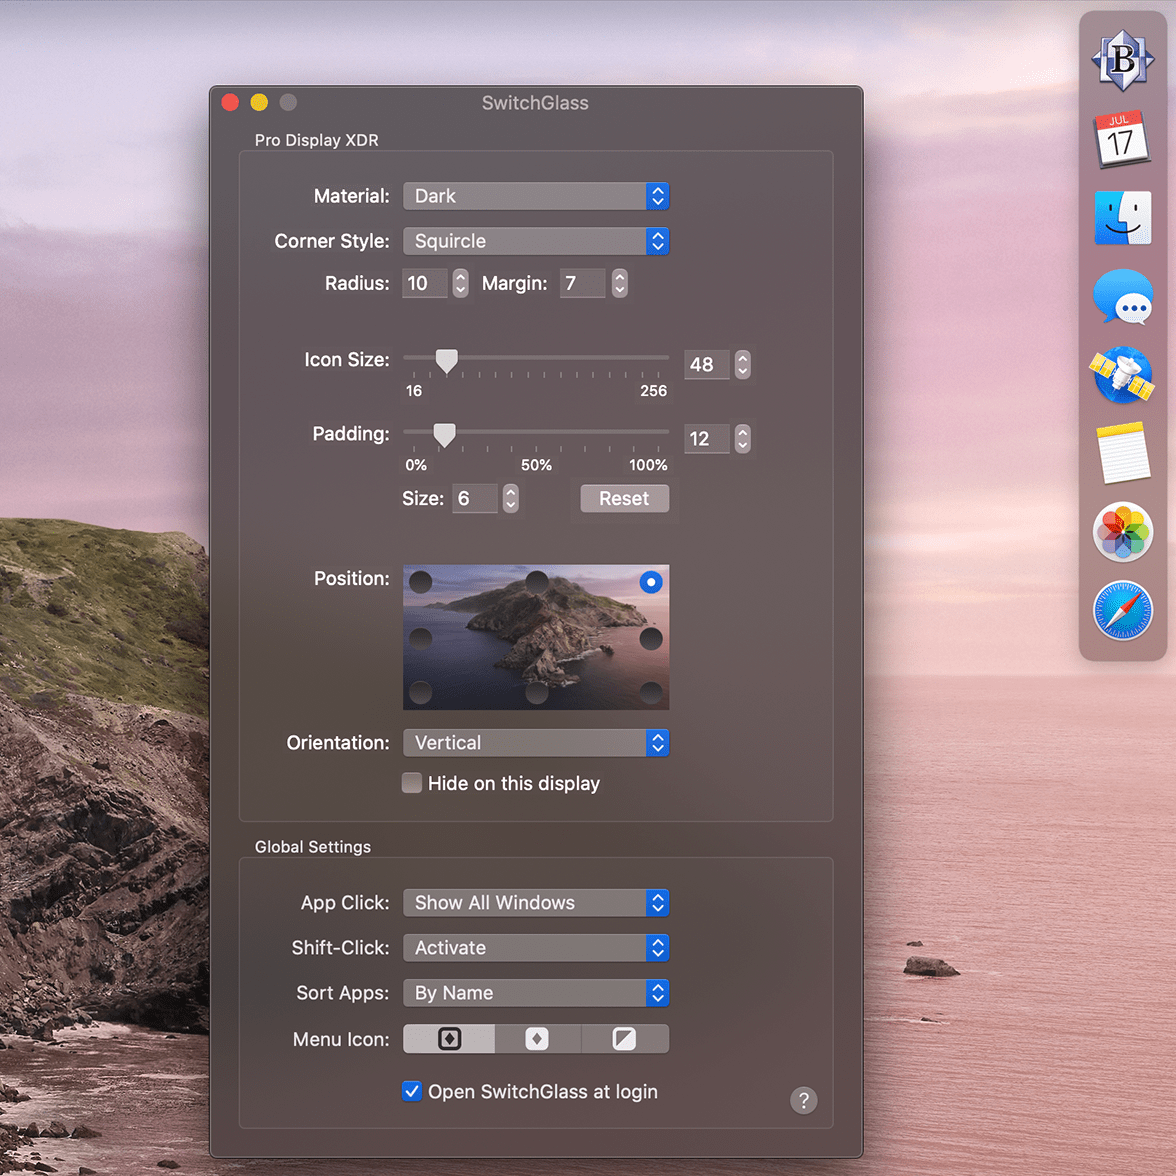
Task: Click the Size stepper next to 6
Action: [510, 498]
